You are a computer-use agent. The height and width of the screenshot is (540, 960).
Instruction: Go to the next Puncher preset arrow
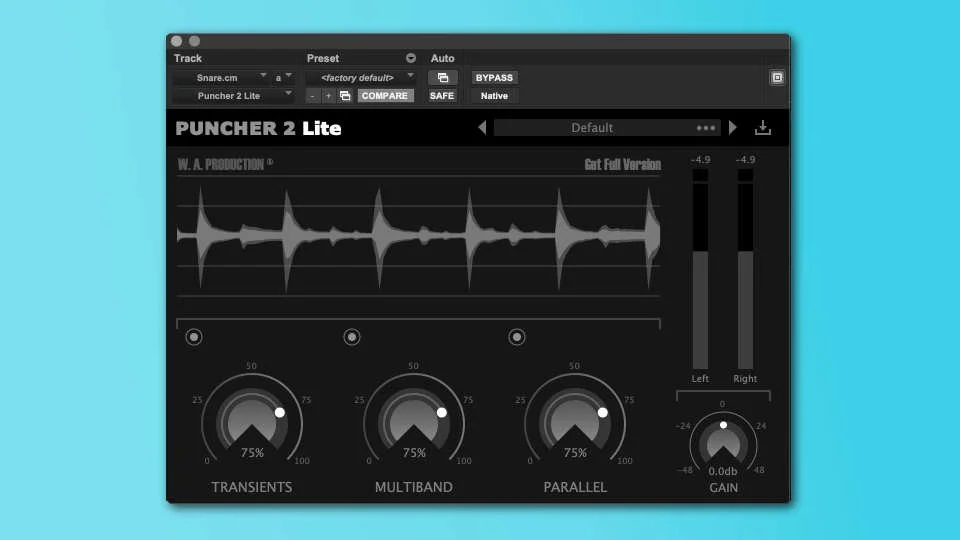tap(733, 127)
